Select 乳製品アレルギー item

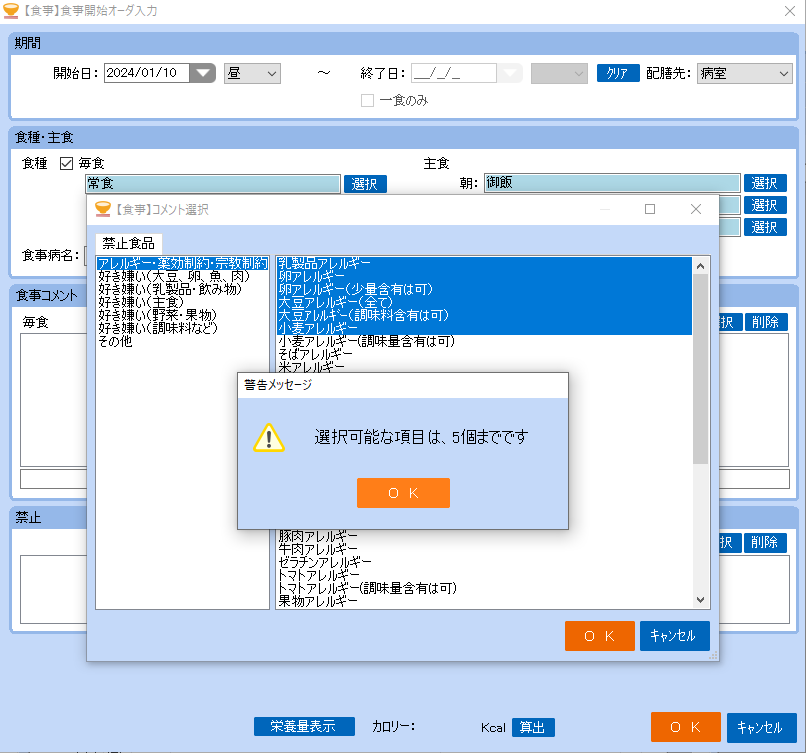click(484, 264)
